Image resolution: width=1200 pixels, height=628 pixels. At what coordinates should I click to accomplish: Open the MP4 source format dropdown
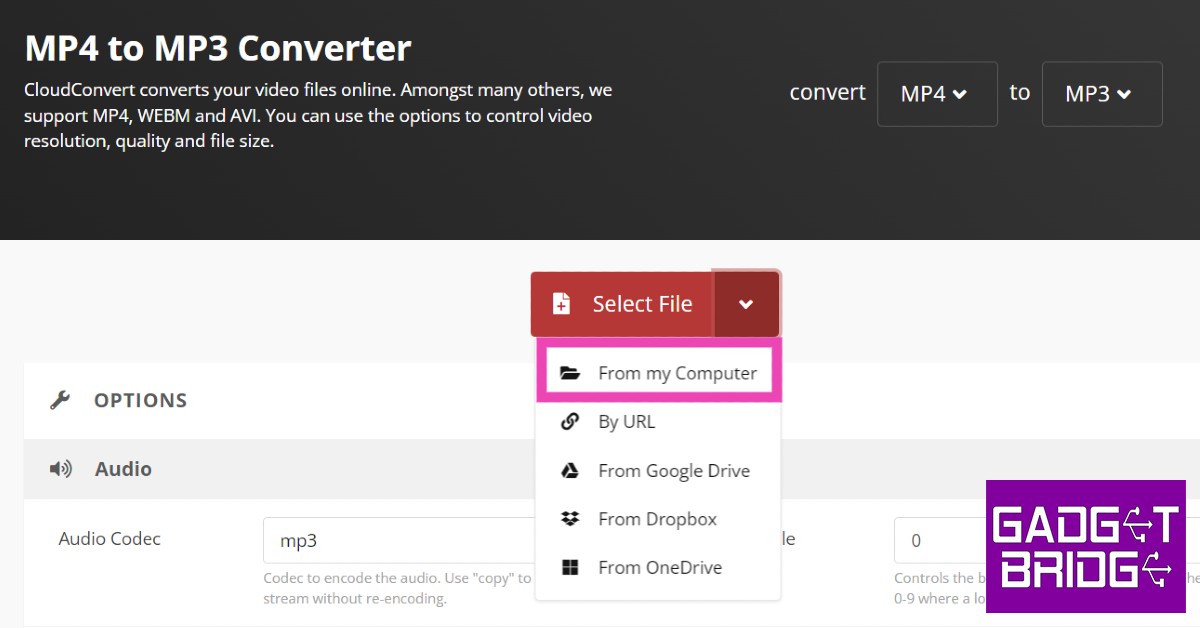point(936,94)
